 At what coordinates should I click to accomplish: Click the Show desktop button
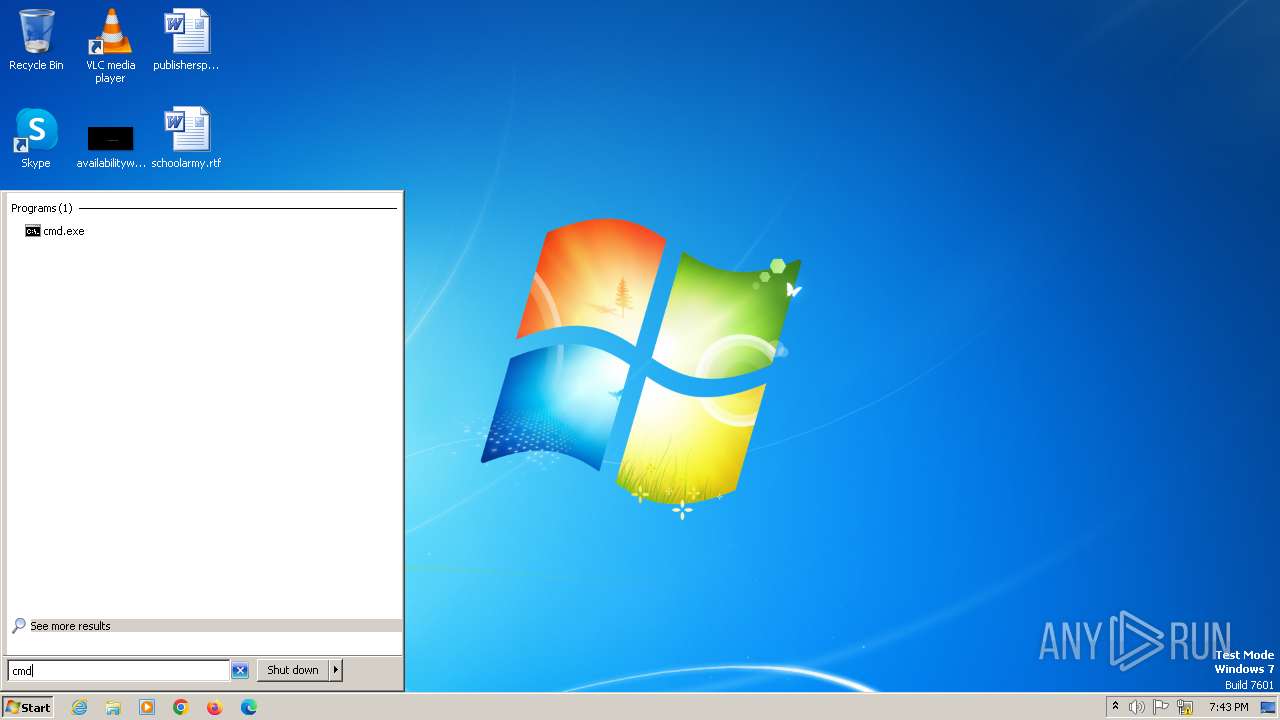click(x=1269, y=707)
